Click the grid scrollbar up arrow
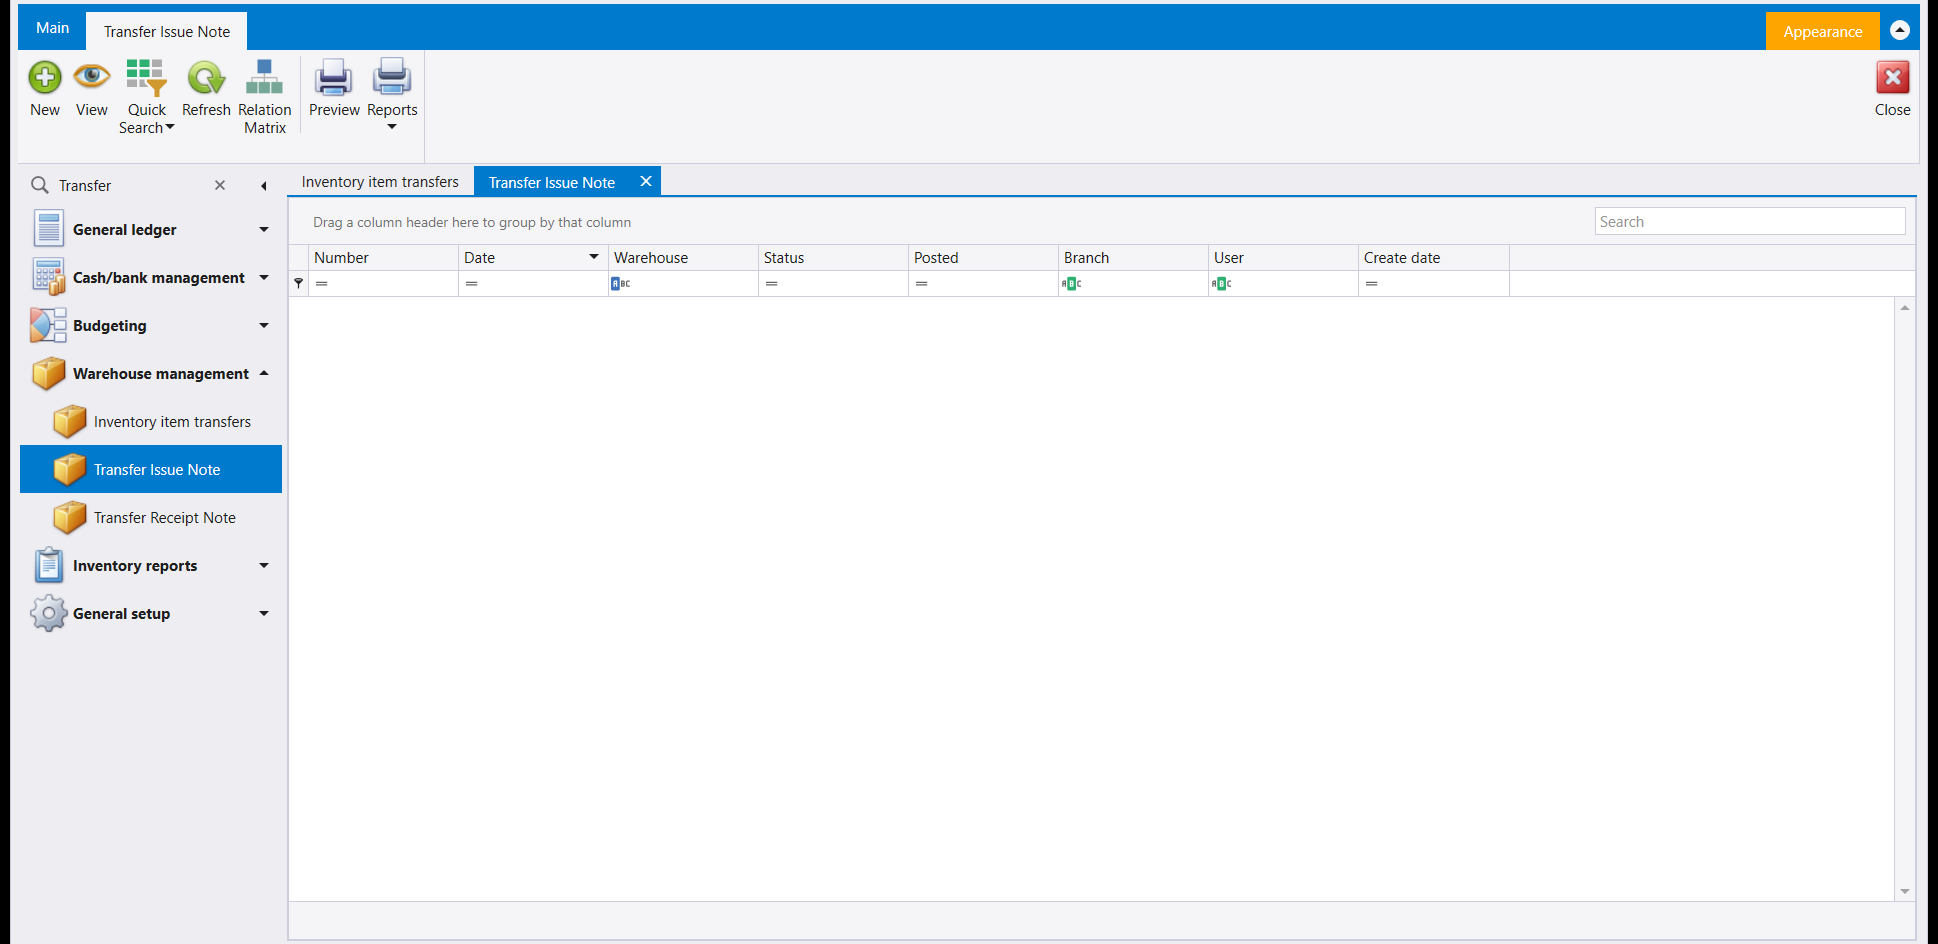The height and width of the screenshot is (944, 1938). click(x=1905, y=308)
